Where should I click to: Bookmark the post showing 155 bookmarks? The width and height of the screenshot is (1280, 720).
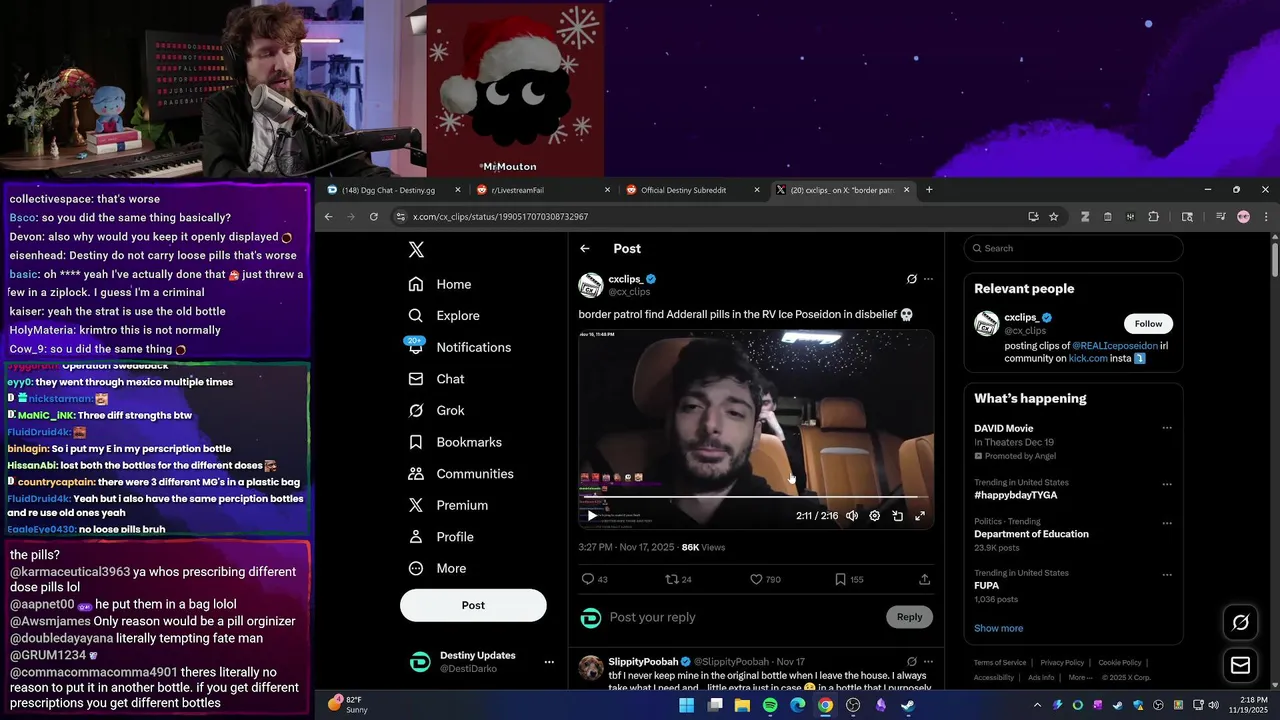840,579
